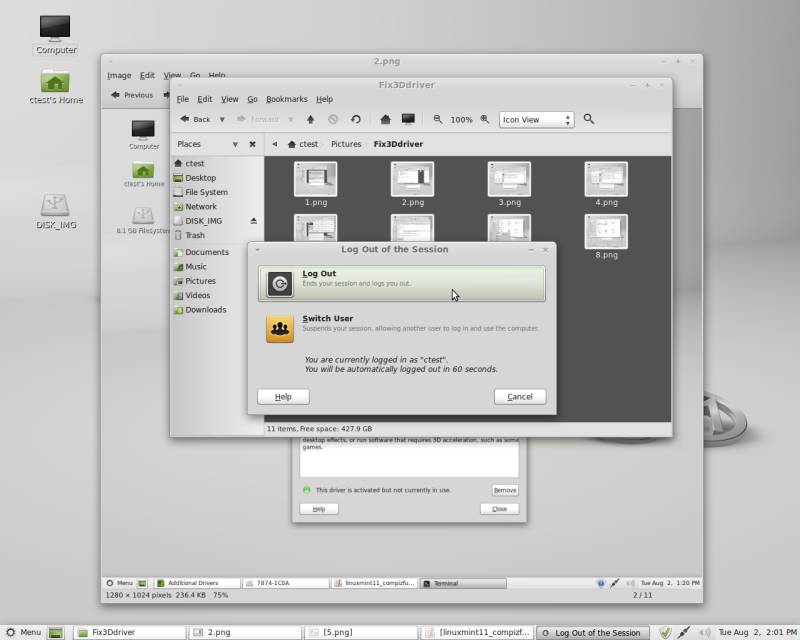Viewport: 800px width, 640px height.
Task: Cancel the log out dialog
Action: [520, 397]
